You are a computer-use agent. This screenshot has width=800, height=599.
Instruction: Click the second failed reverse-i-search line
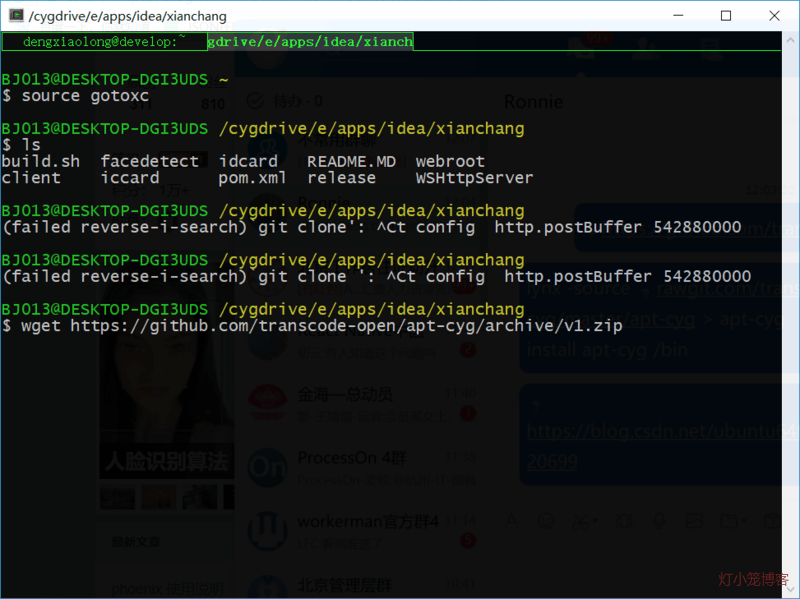(x=377, y=276)
